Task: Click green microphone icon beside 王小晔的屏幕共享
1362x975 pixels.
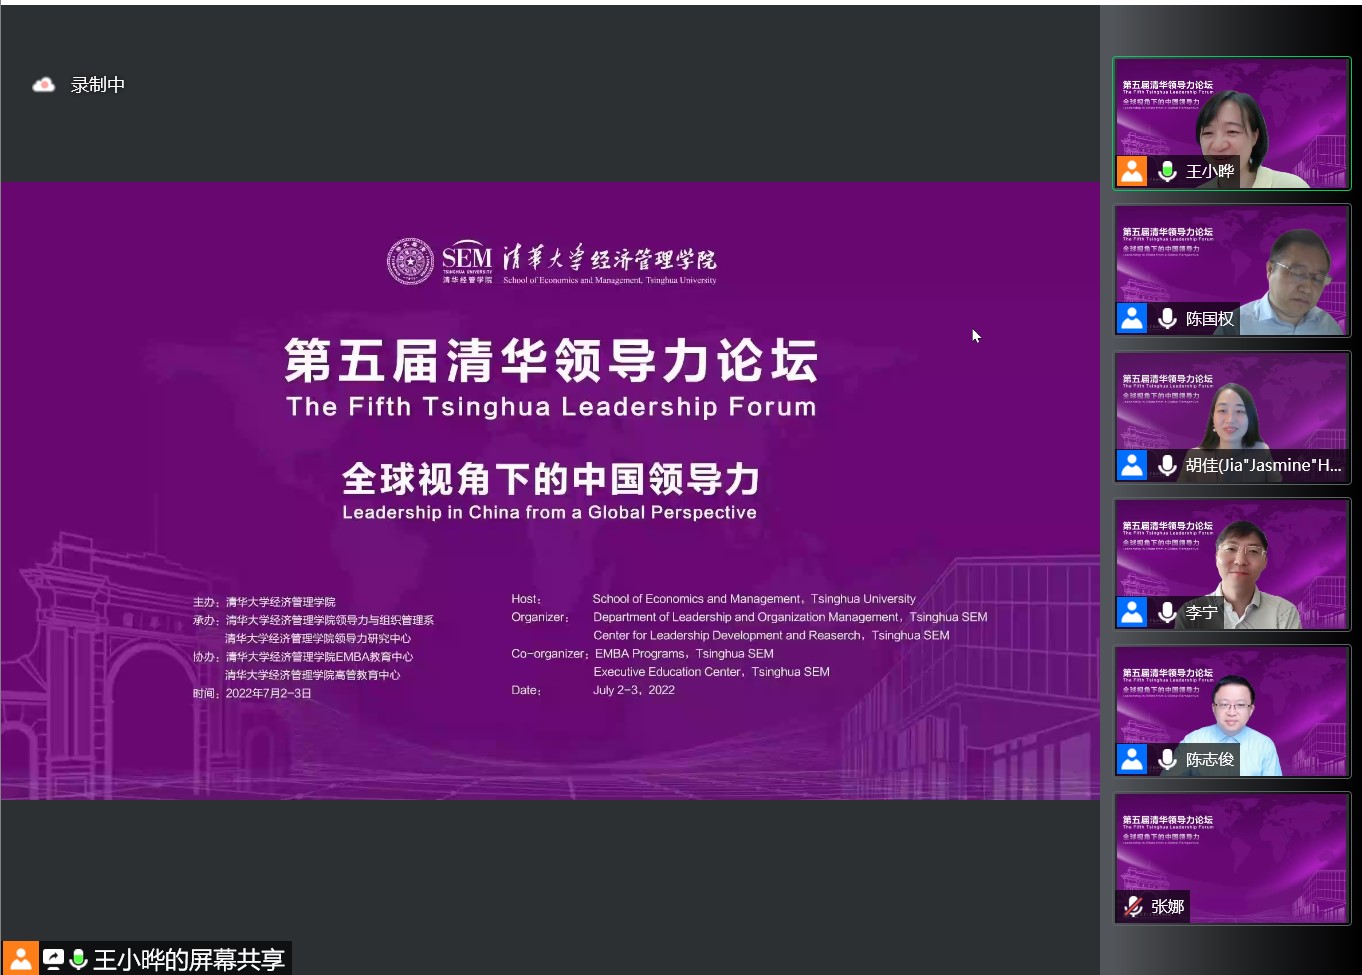Action: tap(78, 959)
